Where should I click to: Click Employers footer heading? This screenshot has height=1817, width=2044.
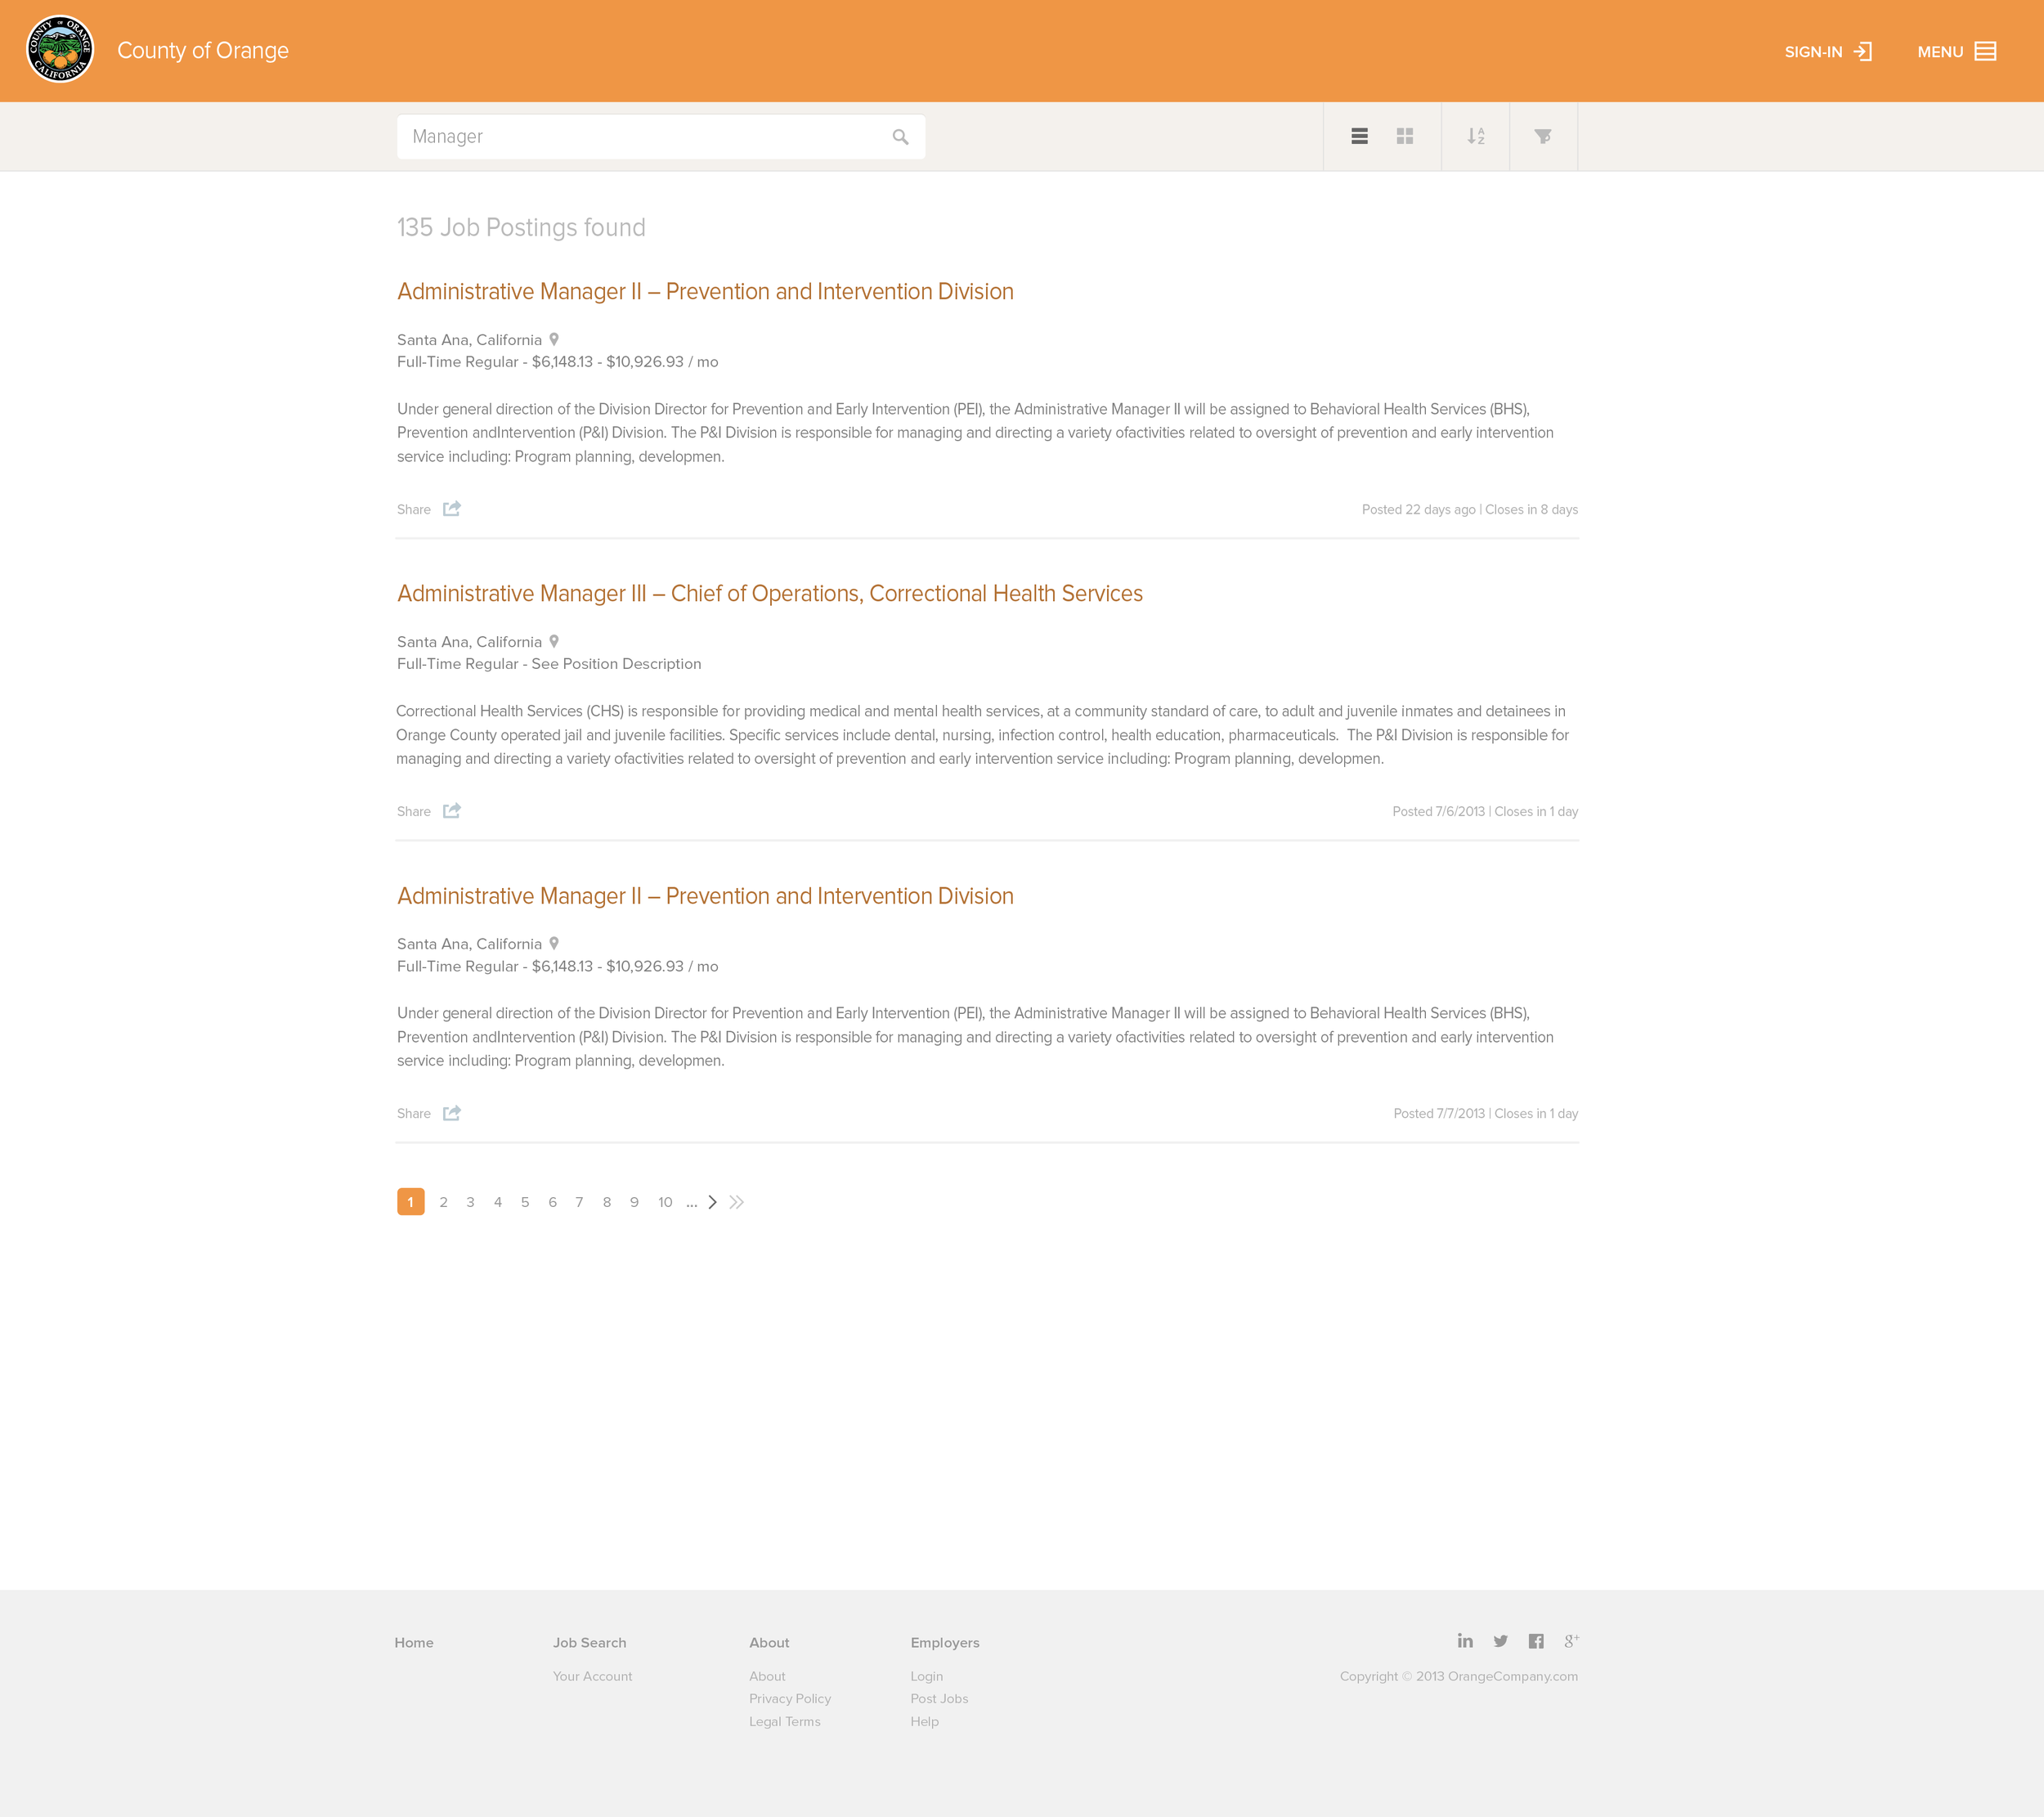[x=945, y=1642]
